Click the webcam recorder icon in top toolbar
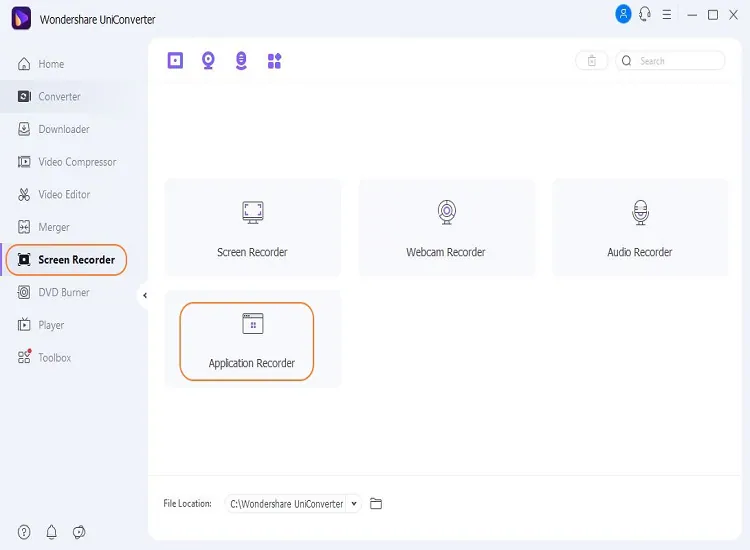750x550 pixels. point(208,61)
